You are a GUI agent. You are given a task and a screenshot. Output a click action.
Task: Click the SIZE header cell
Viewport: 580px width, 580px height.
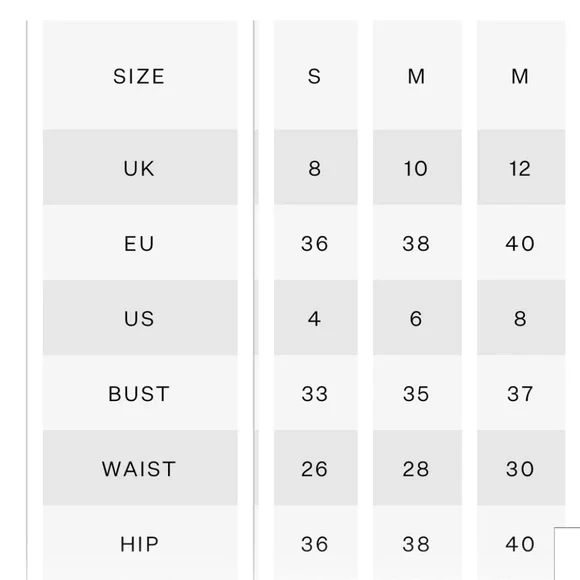pyautogui.click(x=140, y=75)
